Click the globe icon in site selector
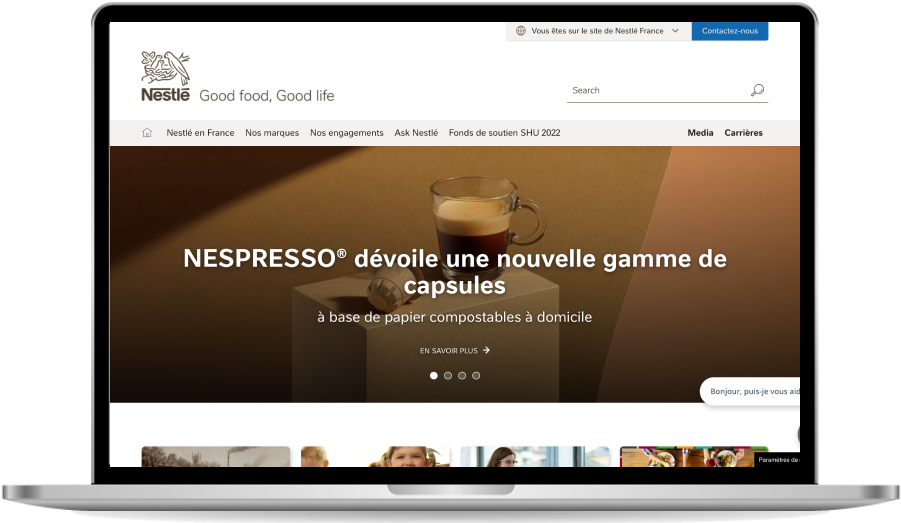This screenshot has height=523, width=901. [x=521, y=31]
